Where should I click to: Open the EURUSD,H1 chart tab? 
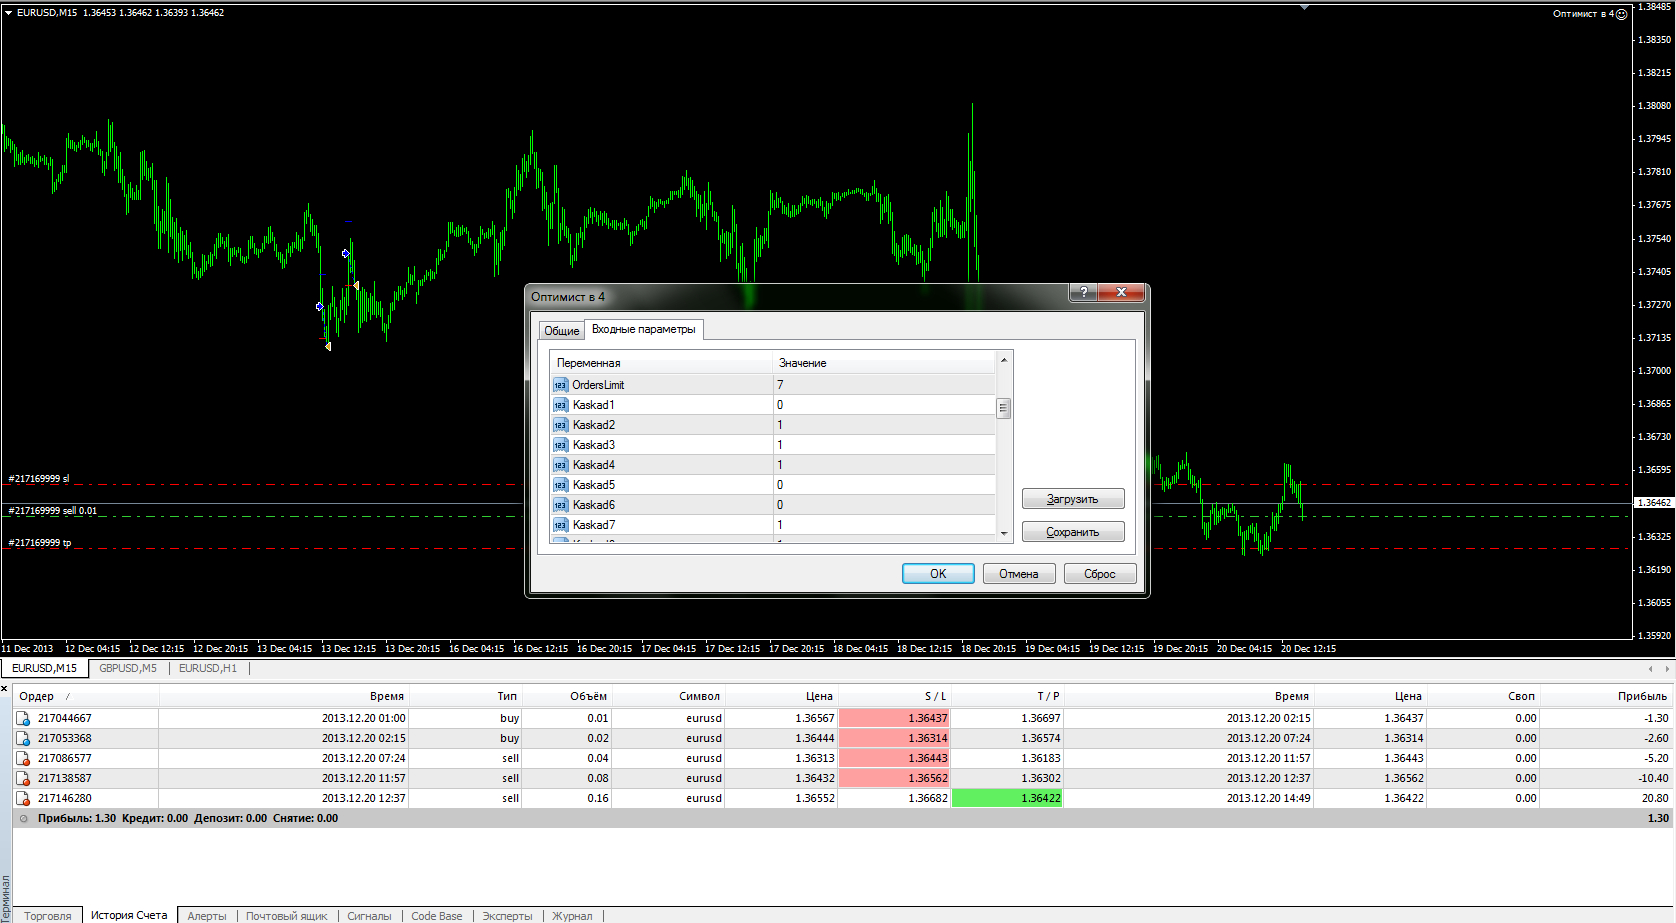[x=208, y=668]
